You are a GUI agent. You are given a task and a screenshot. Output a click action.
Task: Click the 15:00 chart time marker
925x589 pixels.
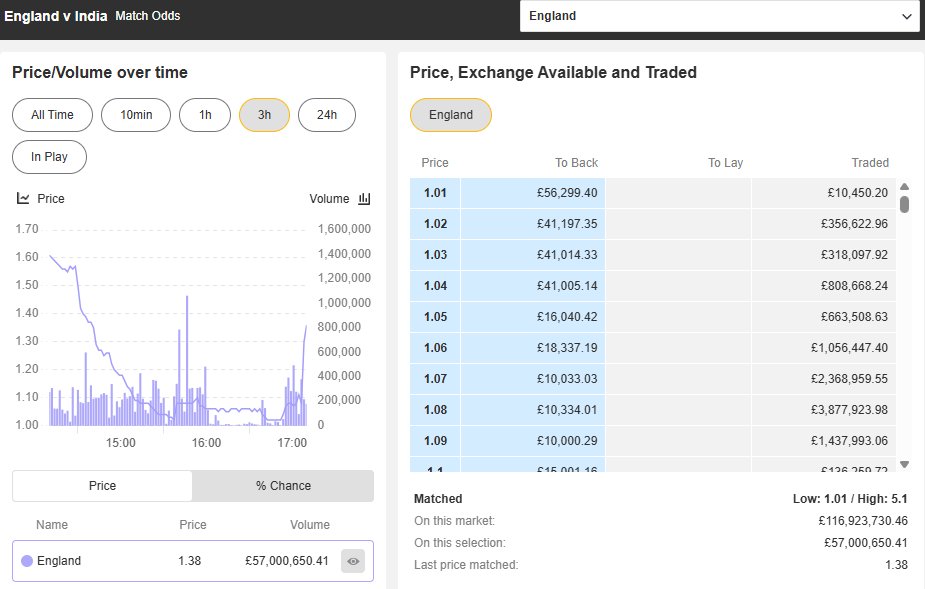coord(120,443)
